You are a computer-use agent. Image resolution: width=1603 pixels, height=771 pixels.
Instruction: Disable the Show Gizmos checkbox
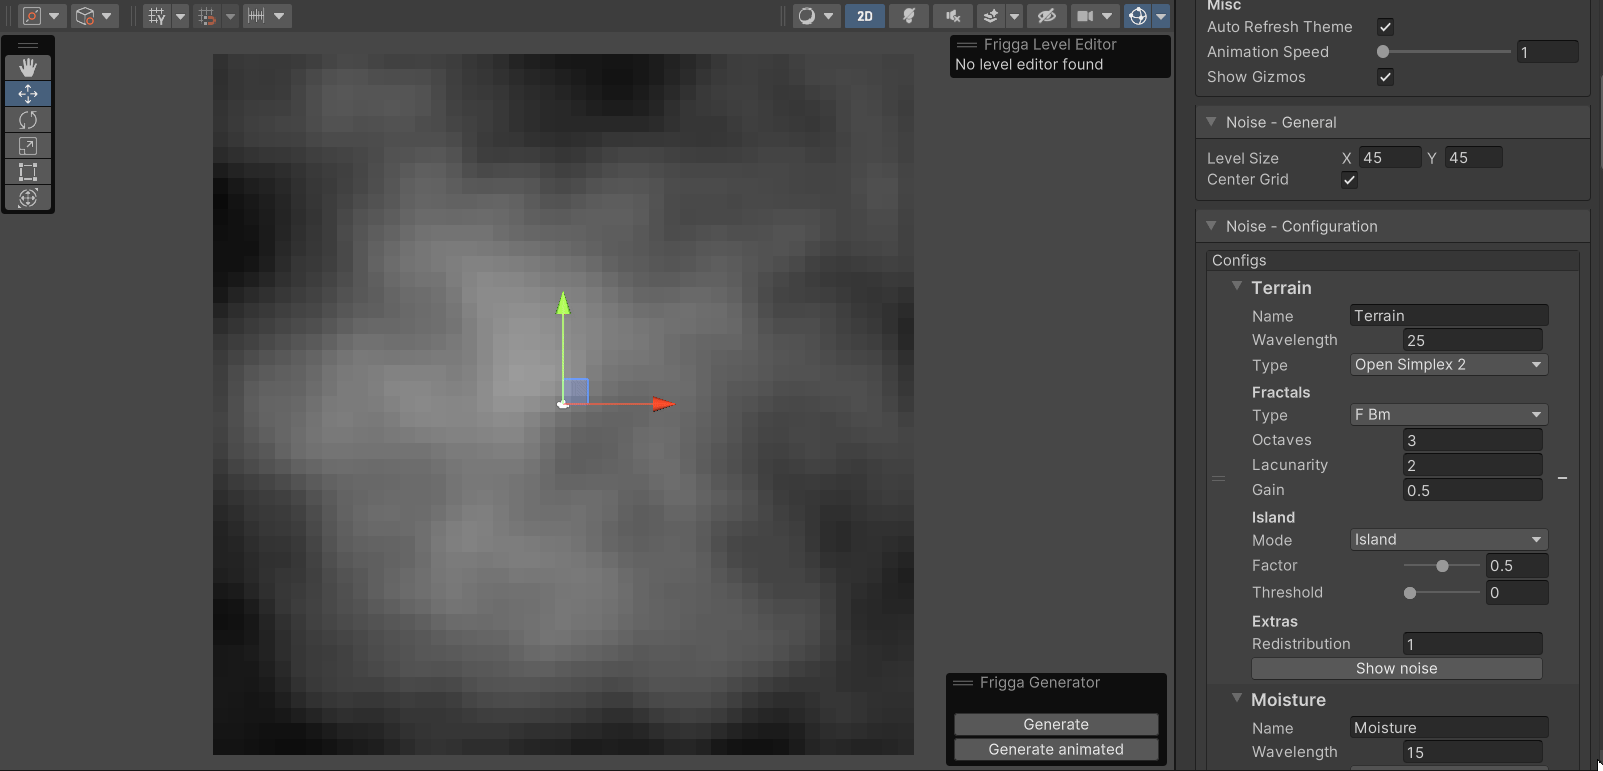(1385, 77)
